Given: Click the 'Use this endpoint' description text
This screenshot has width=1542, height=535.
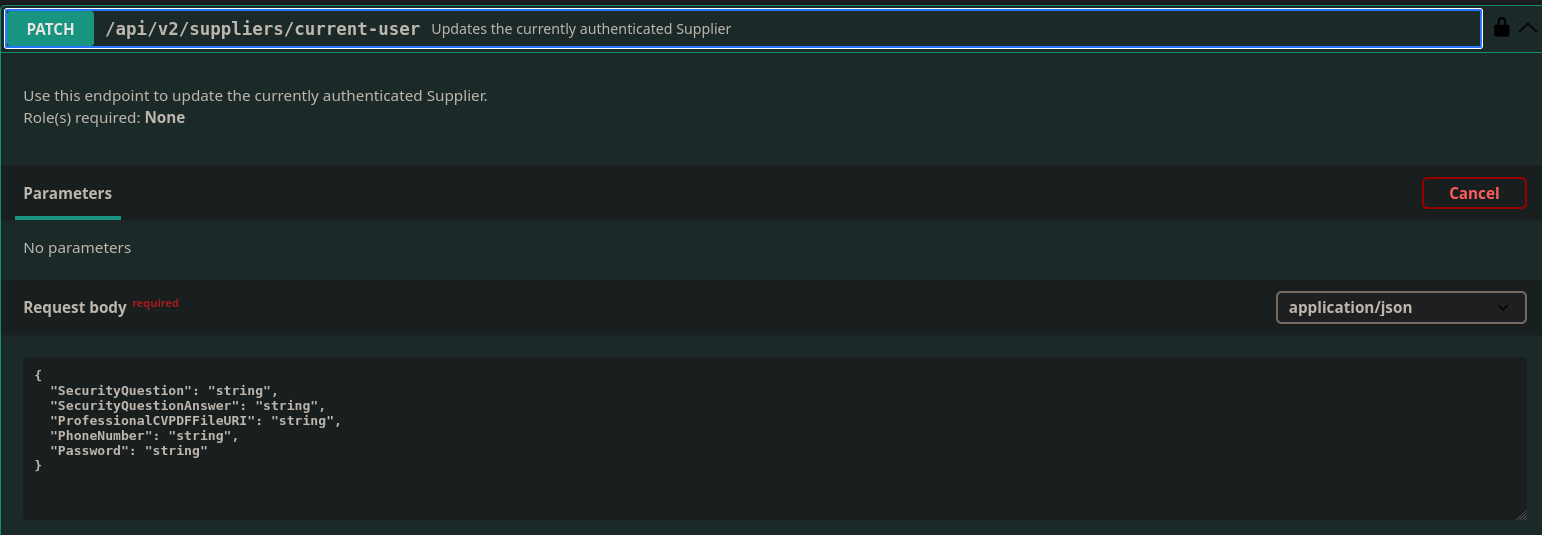Looking at the screenshot, I should click(255, 96).
